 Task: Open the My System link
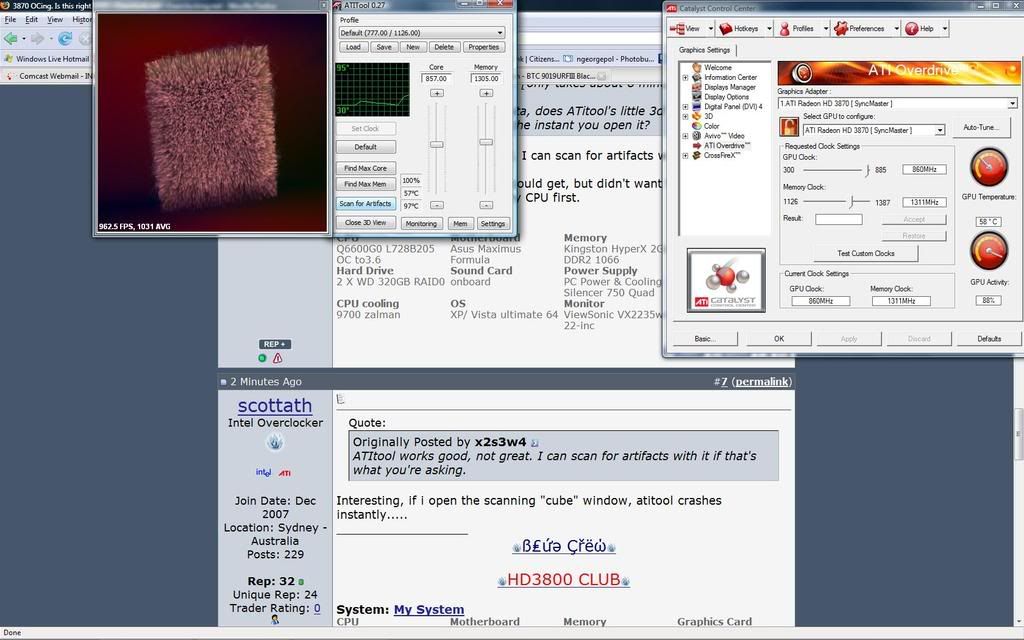tap(429, 609)
